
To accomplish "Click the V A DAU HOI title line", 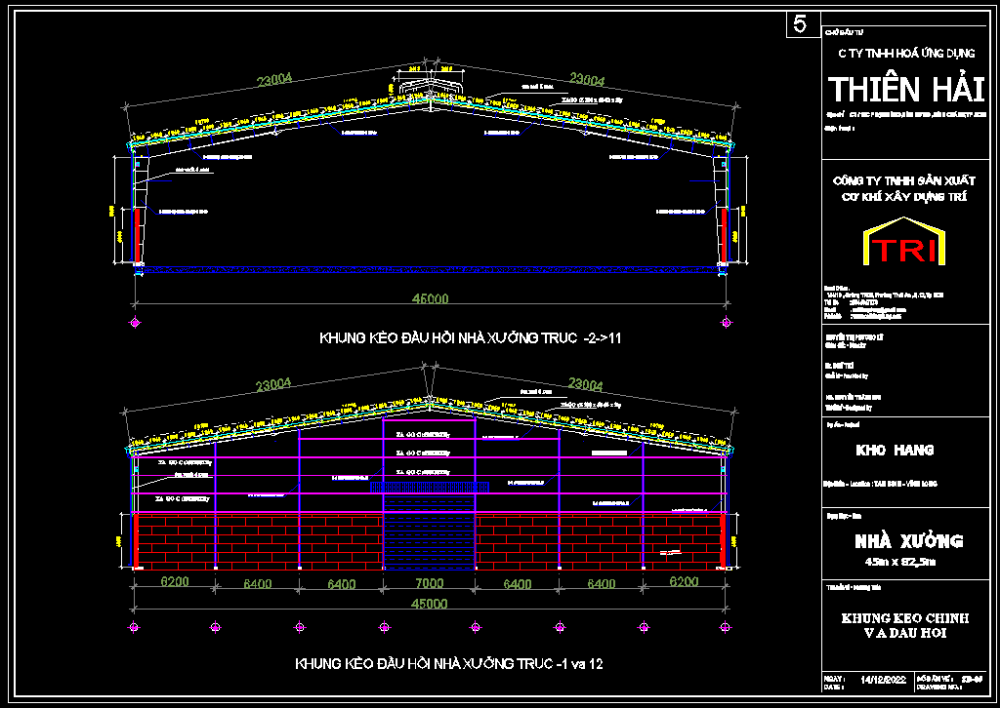I will 905,633.
